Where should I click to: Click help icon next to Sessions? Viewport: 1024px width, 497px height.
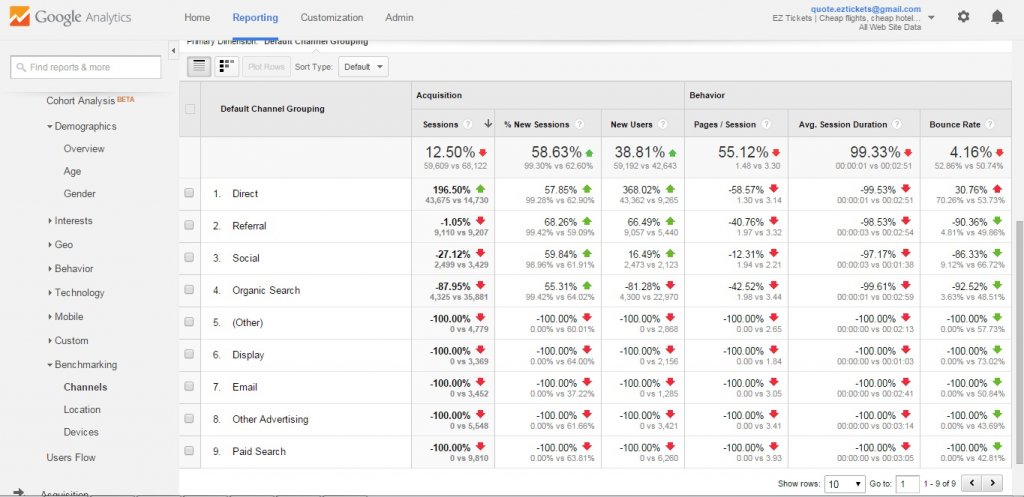468,125
